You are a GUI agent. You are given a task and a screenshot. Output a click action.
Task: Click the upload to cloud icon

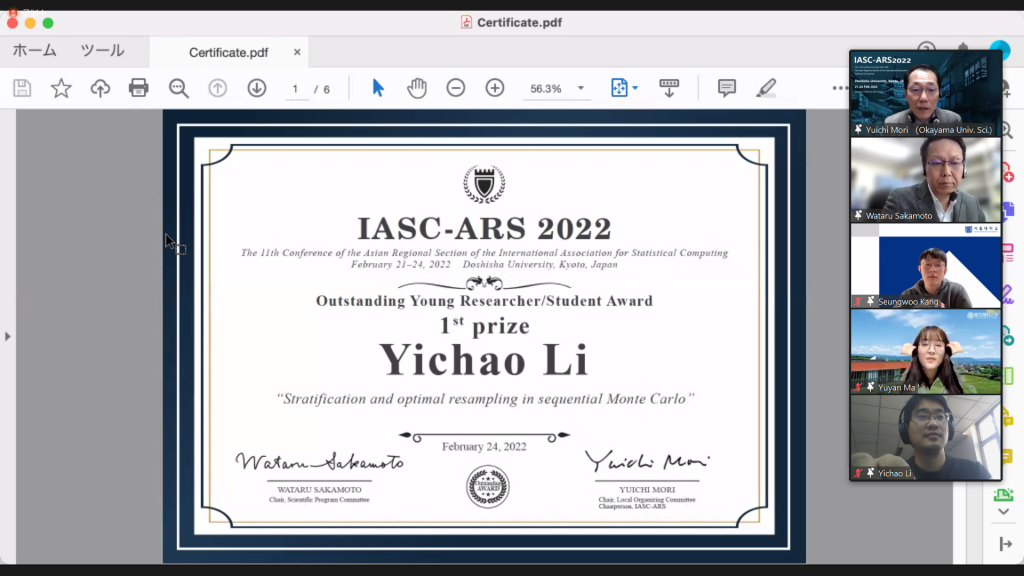[100, 88]
